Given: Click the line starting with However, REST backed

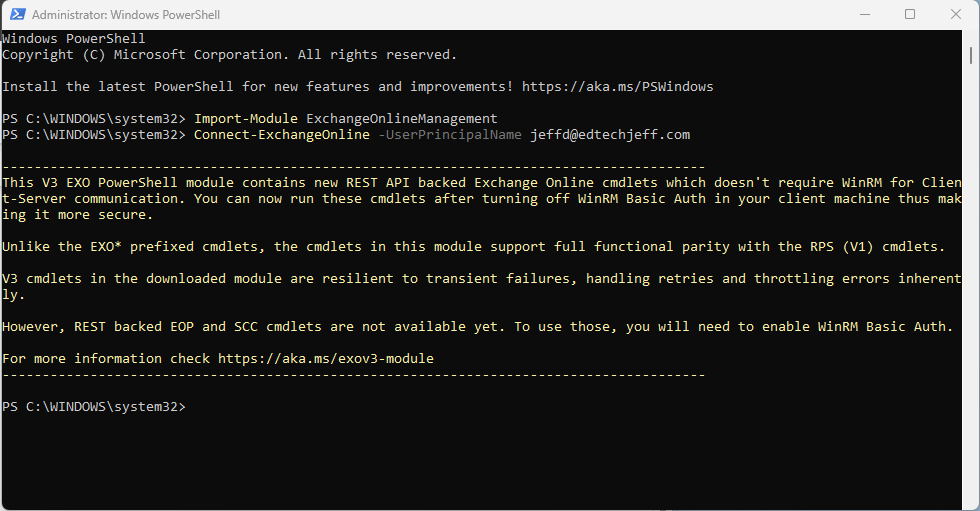Looking at the screenshot, I should [477, 326].
